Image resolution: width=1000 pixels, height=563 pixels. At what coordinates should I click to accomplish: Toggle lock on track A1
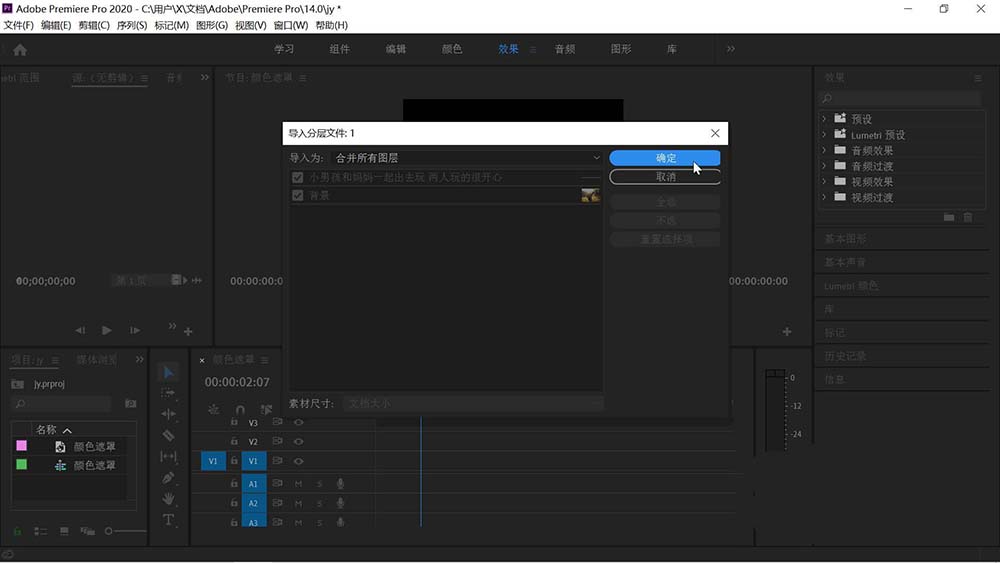[x=234, y=484]
